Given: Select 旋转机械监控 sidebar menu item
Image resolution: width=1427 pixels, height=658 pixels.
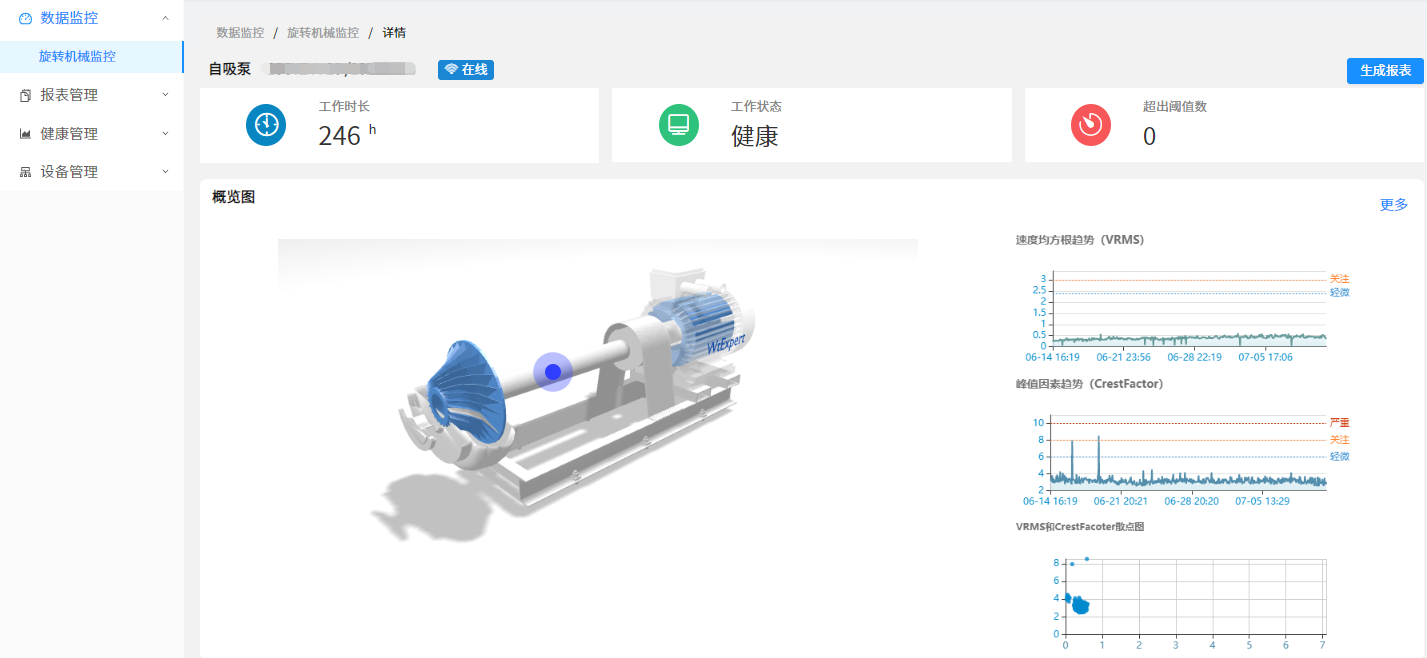Looking at the screenshot, I should [x=77, y=57].
